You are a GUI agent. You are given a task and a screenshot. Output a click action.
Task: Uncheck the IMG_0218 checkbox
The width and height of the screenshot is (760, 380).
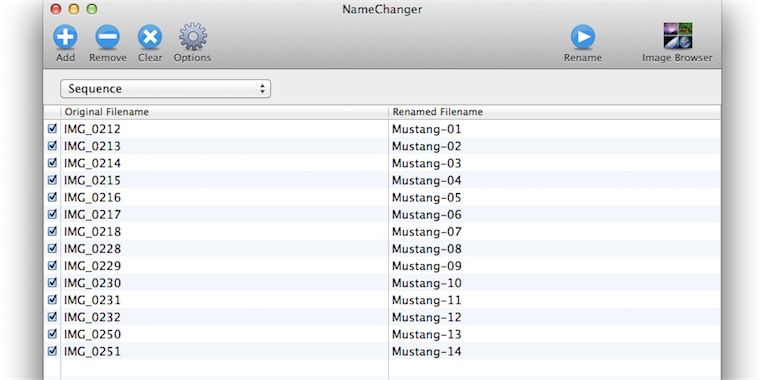tap(52, 231)
